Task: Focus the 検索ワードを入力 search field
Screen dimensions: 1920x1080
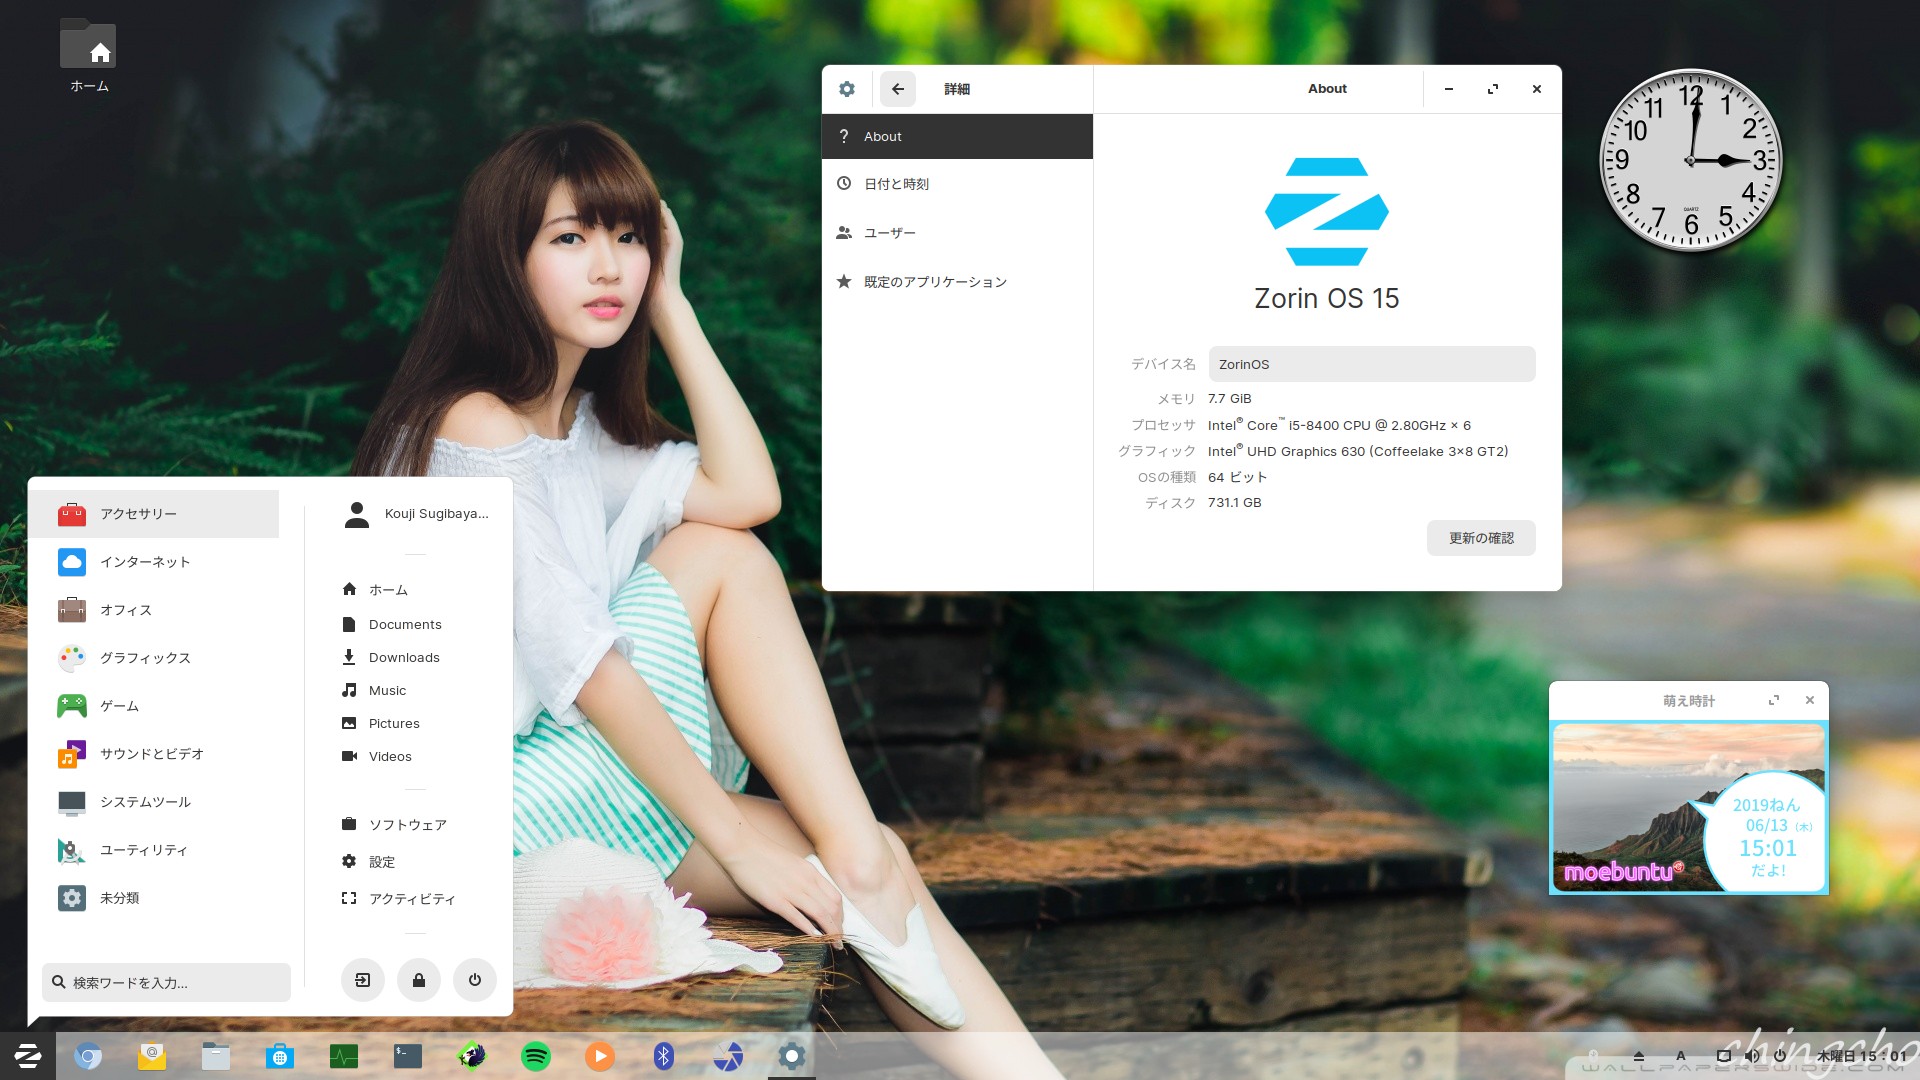Action: pyautogui.click(x=167, y=982)
